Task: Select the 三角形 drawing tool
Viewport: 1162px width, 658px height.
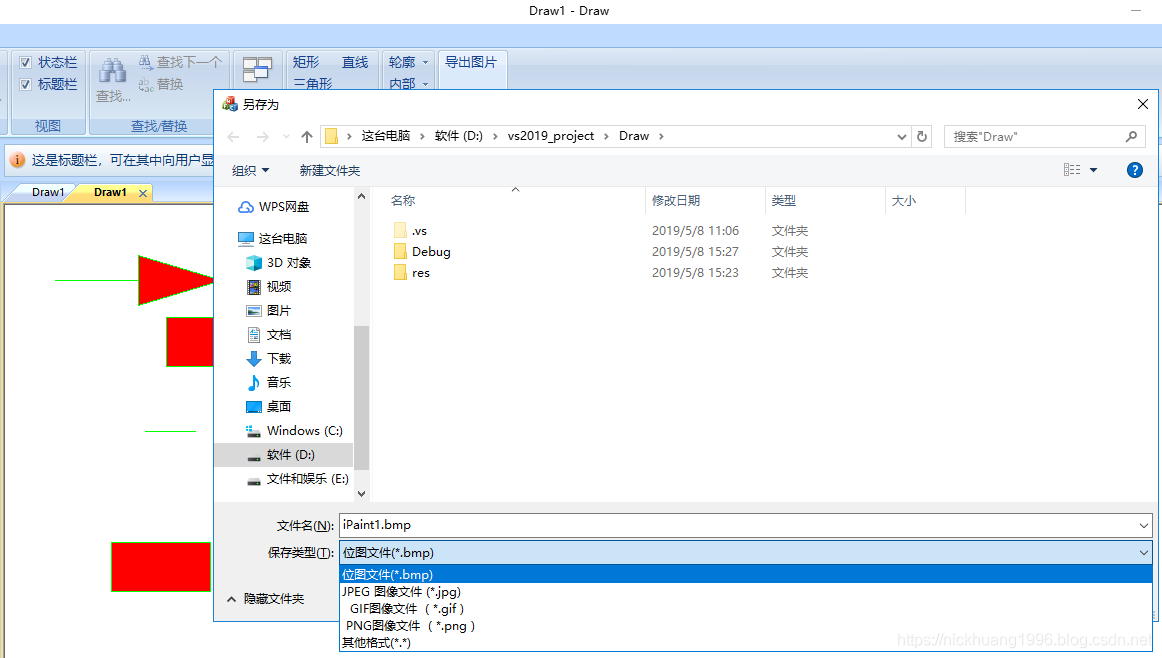Action: pyautogui.click(x=313, y=84)
